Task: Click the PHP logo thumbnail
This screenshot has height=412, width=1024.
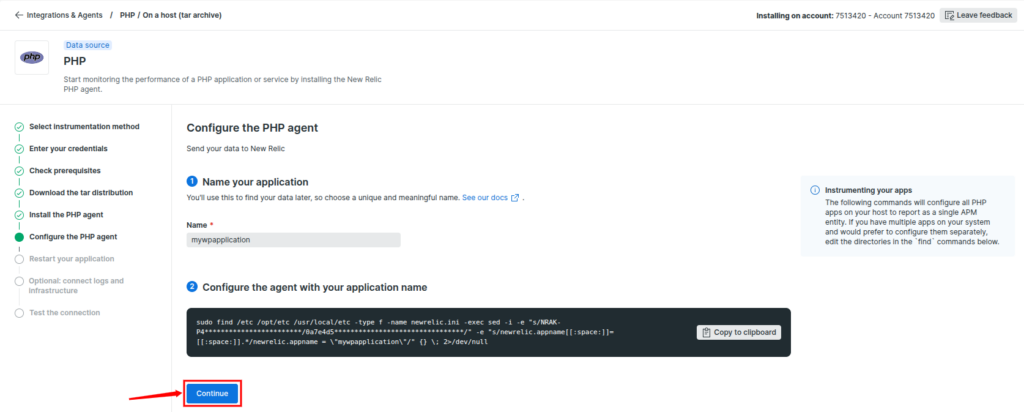Action: [x=31, y=57]
